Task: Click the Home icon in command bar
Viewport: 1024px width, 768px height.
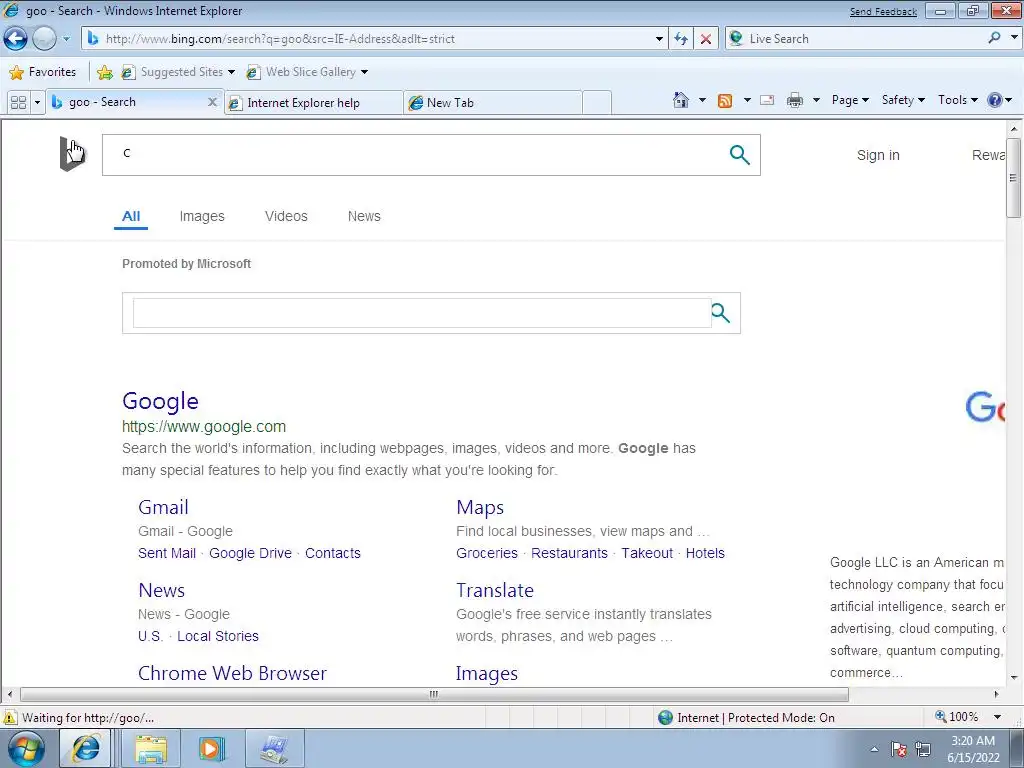Action: (x=680, y=100)
